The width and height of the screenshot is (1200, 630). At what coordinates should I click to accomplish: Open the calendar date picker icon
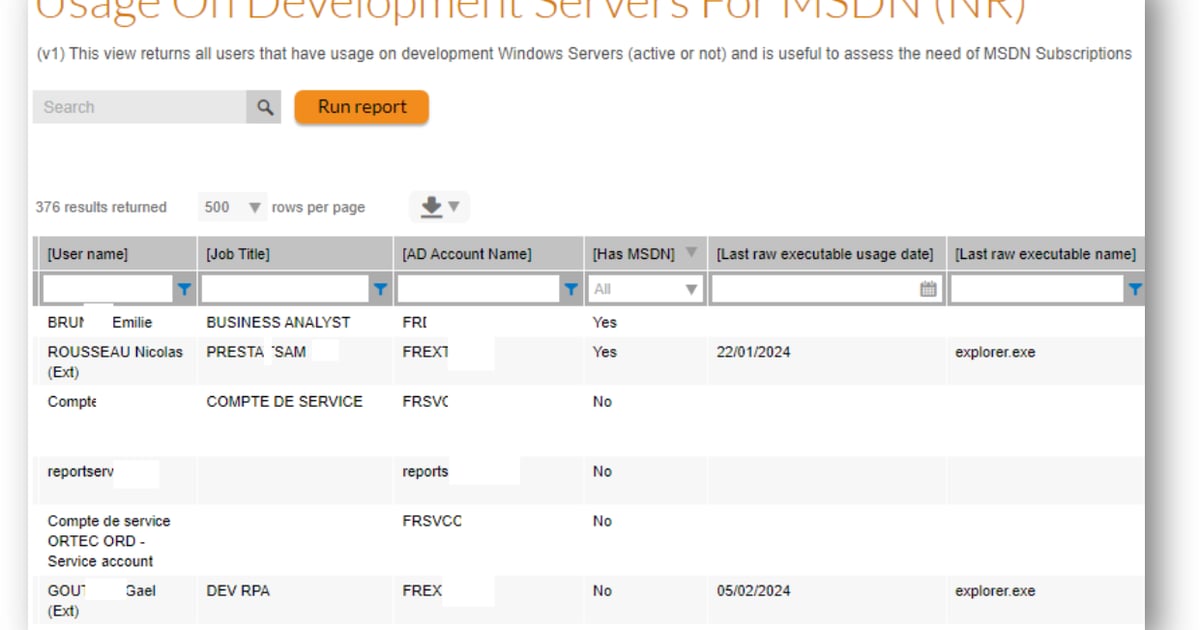tap(927, 288)
